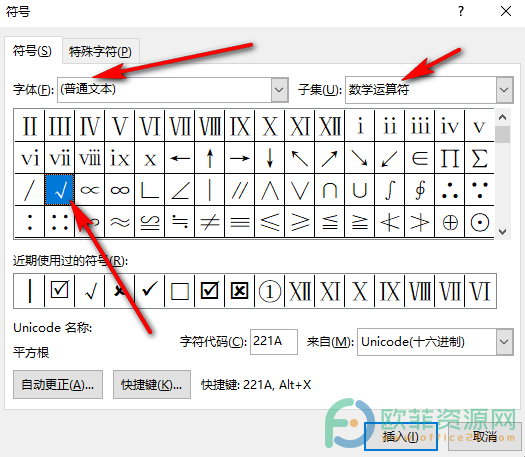The image size is (525, 457).
Task: Choose the proportional-to symbol
Action: pyautogui.click(x=90, y=190)
